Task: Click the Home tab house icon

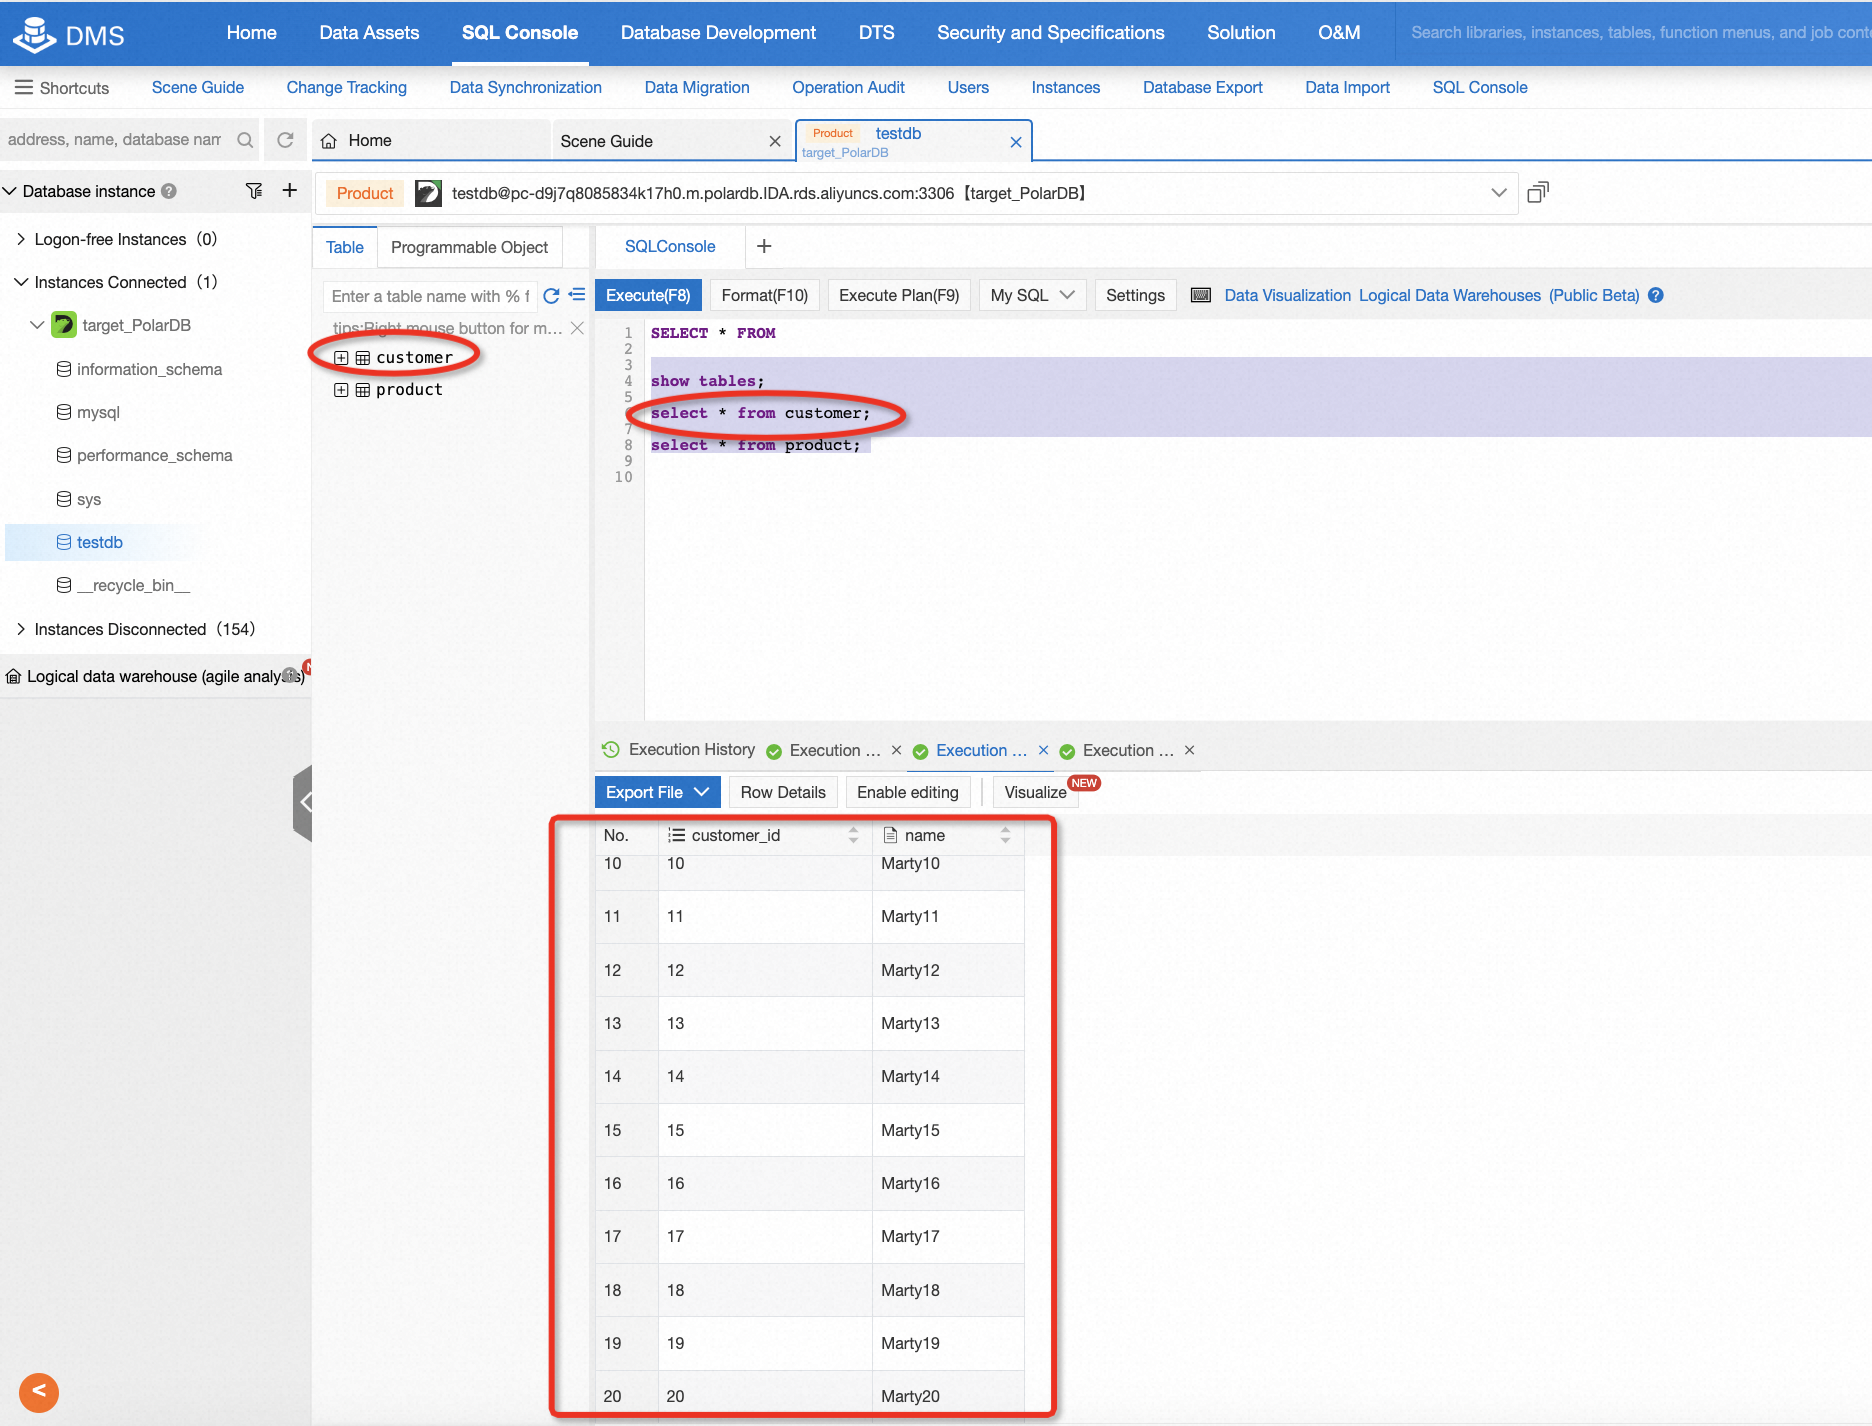Action: pyautogui.click(x=329, y=141)
